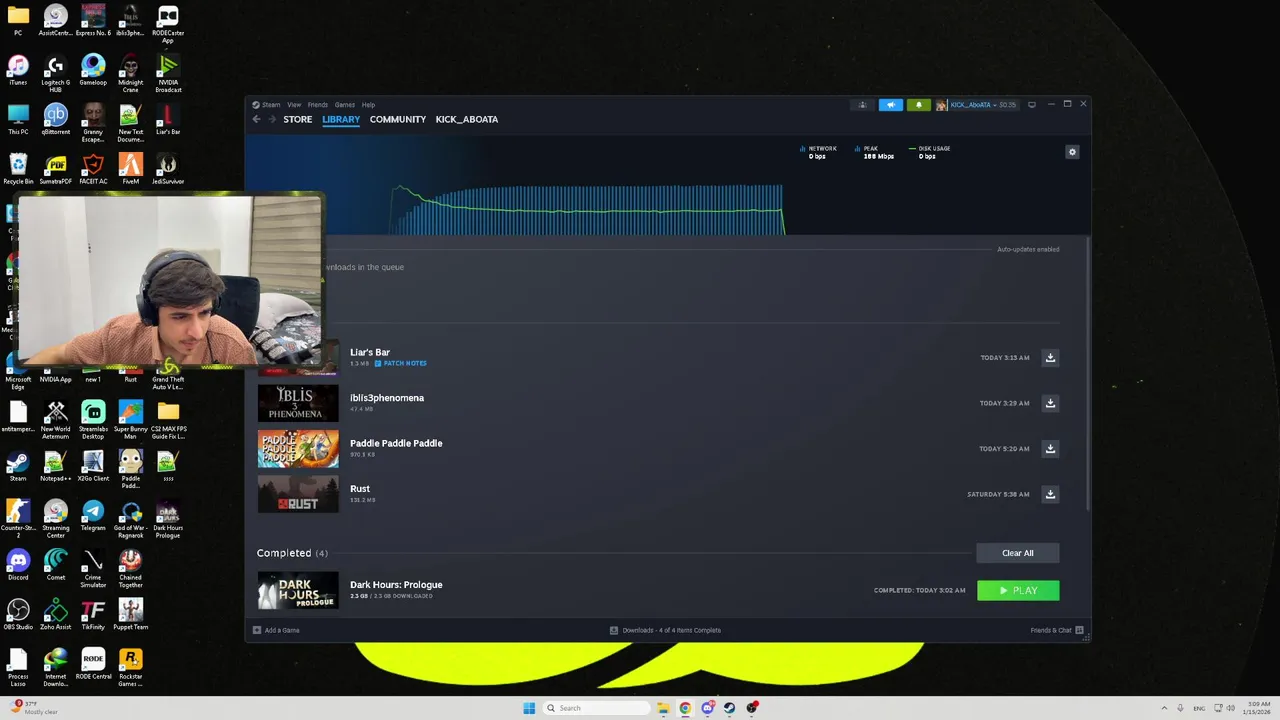Open the KICK_AboATA profile avatar
This screenshot has height=720, width=1280.
(x=941, y=105)
